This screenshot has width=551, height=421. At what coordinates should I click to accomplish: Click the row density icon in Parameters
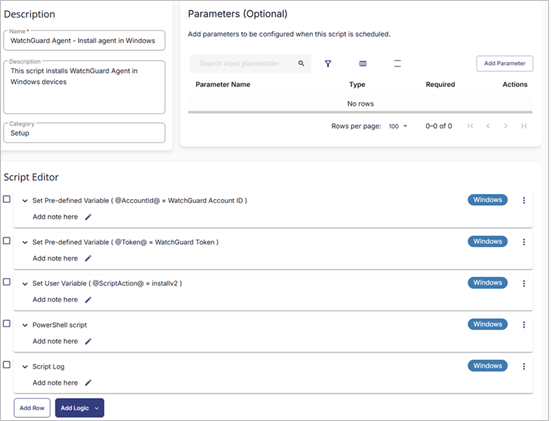(397, 64)
